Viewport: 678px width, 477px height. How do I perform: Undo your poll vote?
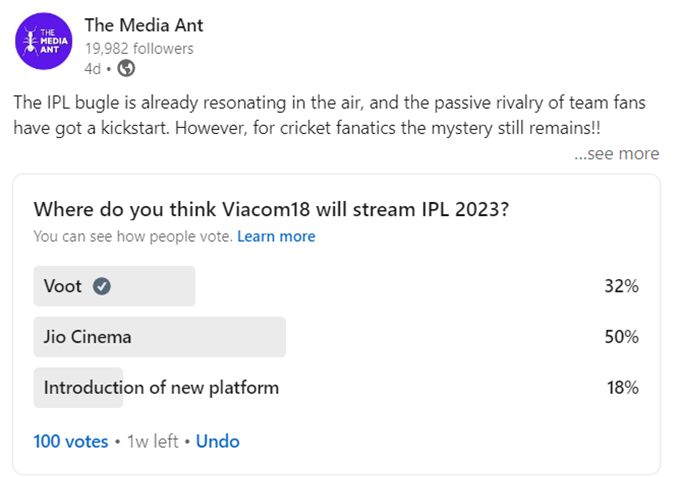pyautogui.click(x=217, y=442)
